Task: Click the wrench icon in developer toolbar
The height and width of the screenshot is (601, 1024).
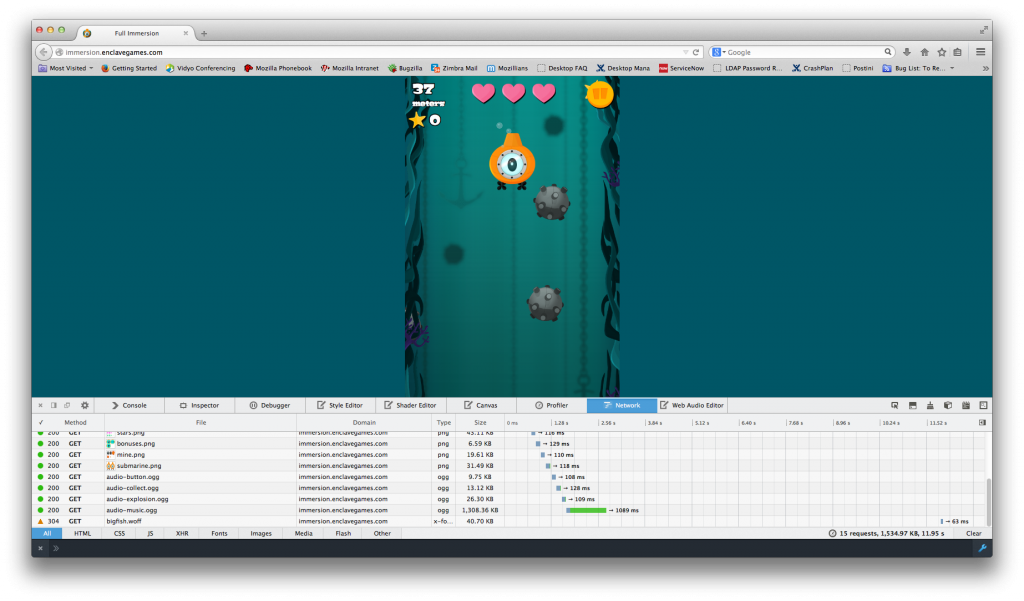Action: 982,548
